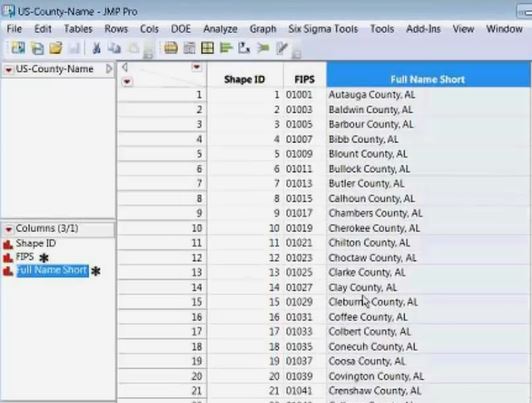
Task: Click the yellow window icon in toolbar
Action: 171,48
